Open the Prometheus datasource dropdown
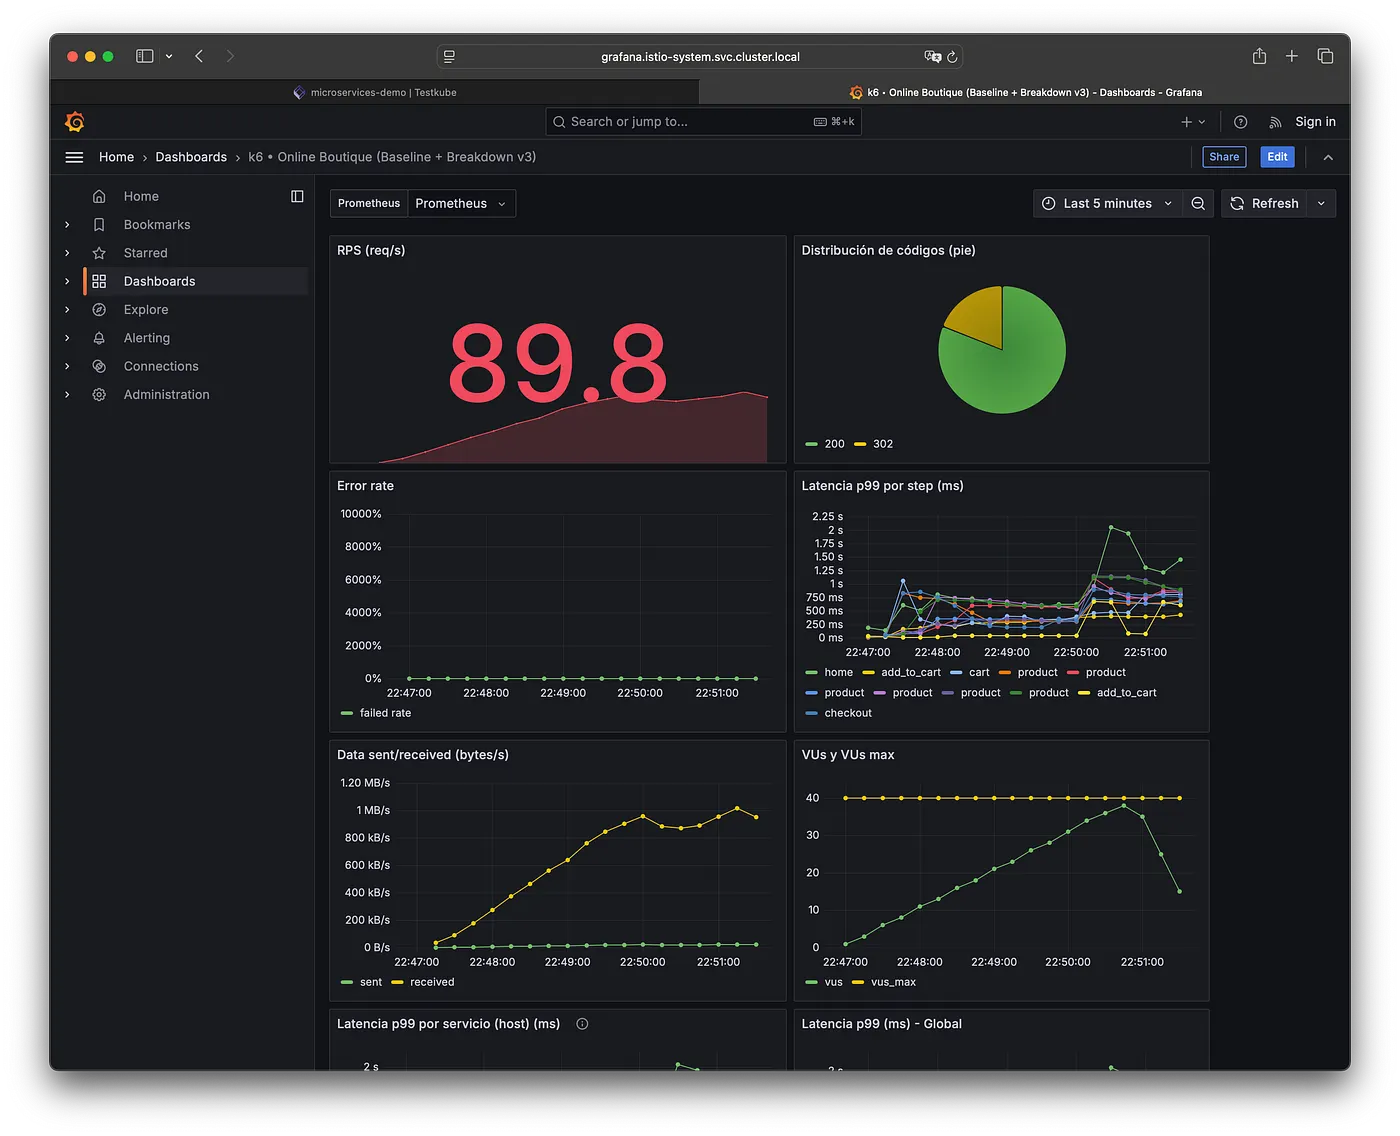This screenshot has width=1400, height=1136. 461,203
